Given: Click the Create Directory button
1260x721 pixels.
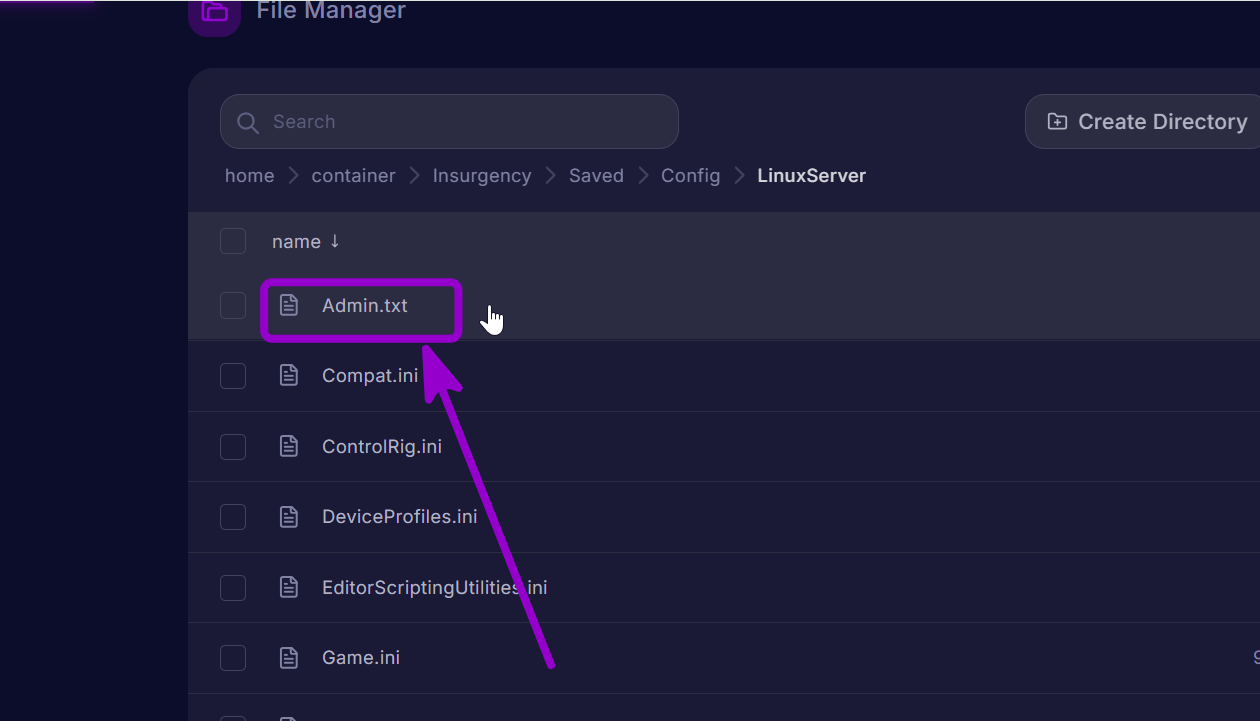Looking at the screenshot, I should click(x=1143, y=122).
